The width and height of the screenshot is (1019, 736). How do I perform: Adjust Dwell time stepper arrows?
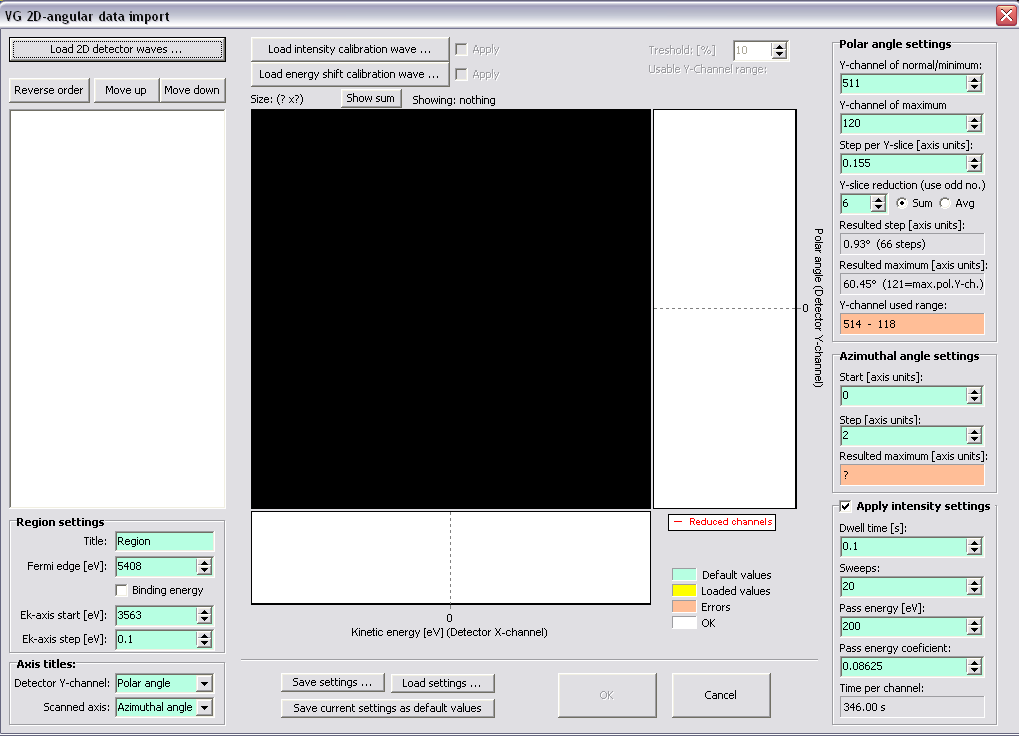tap(974, 546)
